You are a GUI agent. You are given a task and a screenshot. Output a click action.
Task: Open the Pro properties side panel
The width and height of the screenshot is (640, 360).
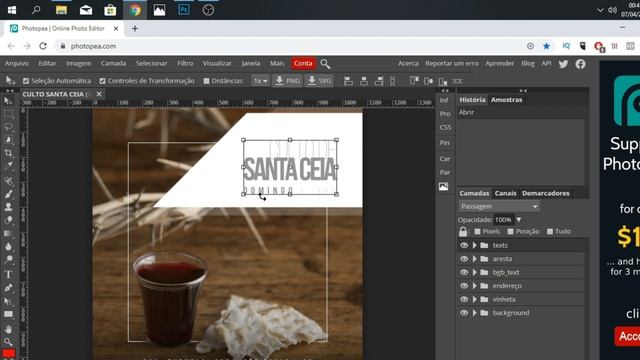coord(445,114)
